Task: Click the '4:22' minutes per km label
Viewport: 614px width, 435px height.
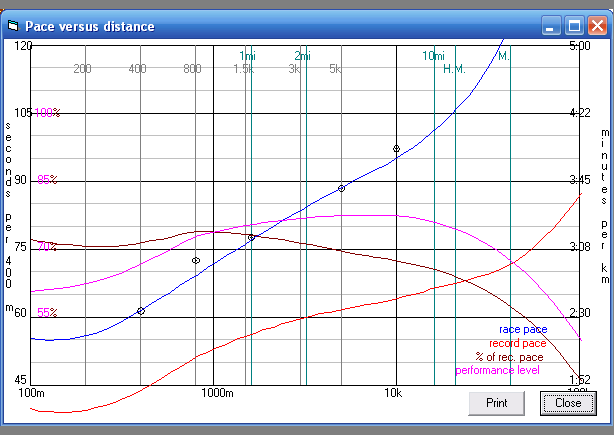Action: tap(579, 113)
